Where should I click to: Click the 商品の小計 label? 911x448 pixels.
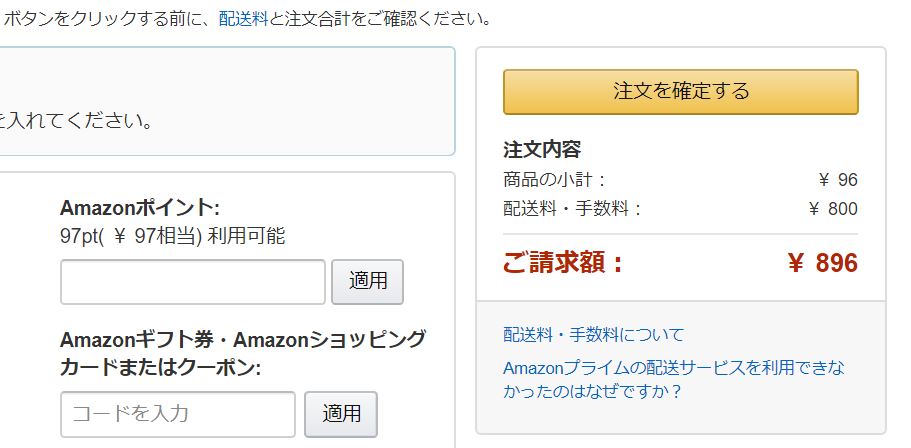point(554,180)
